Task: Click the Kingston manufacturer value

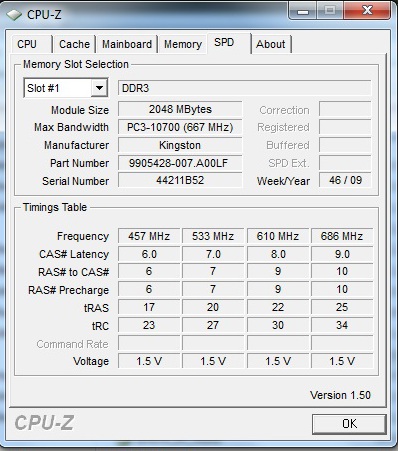Action: (x=180, y=145)
